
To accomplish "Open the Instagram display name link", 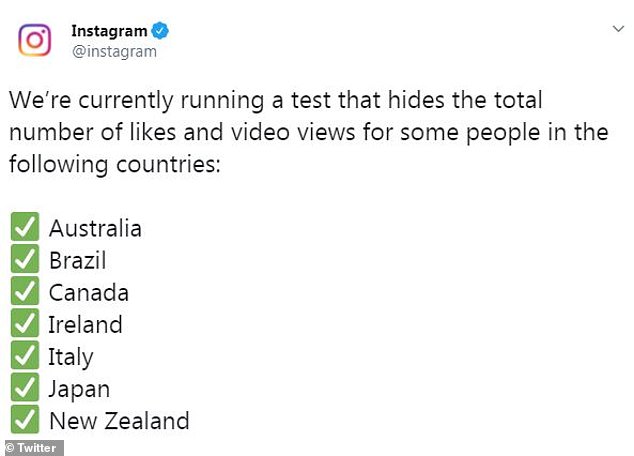I will coord(108,31).
